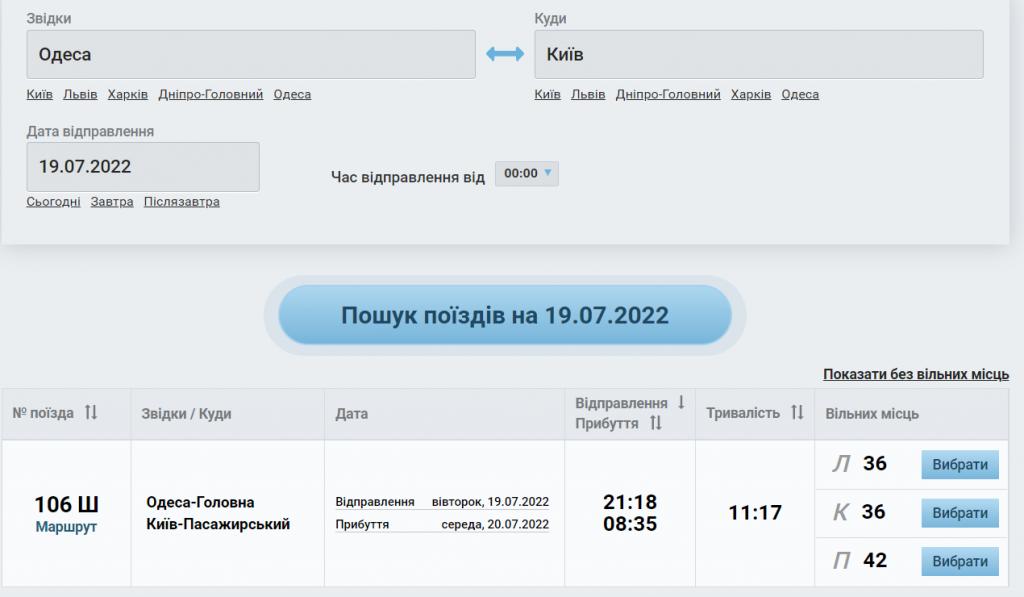Swap departure and destination stations arrow
Viewport: 1024px width, 597px height.
(505, 55)
